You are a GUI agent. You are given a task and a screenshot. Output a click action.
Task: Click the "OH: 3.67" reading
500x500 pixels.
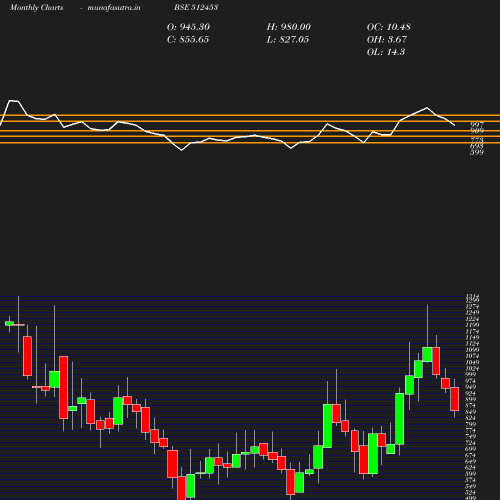(387, 40)
